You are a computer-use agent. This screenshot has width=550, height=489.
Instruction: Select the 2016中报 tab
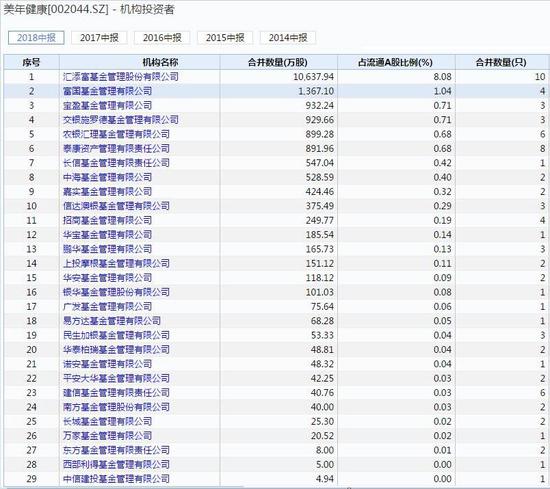coord(162,38)
